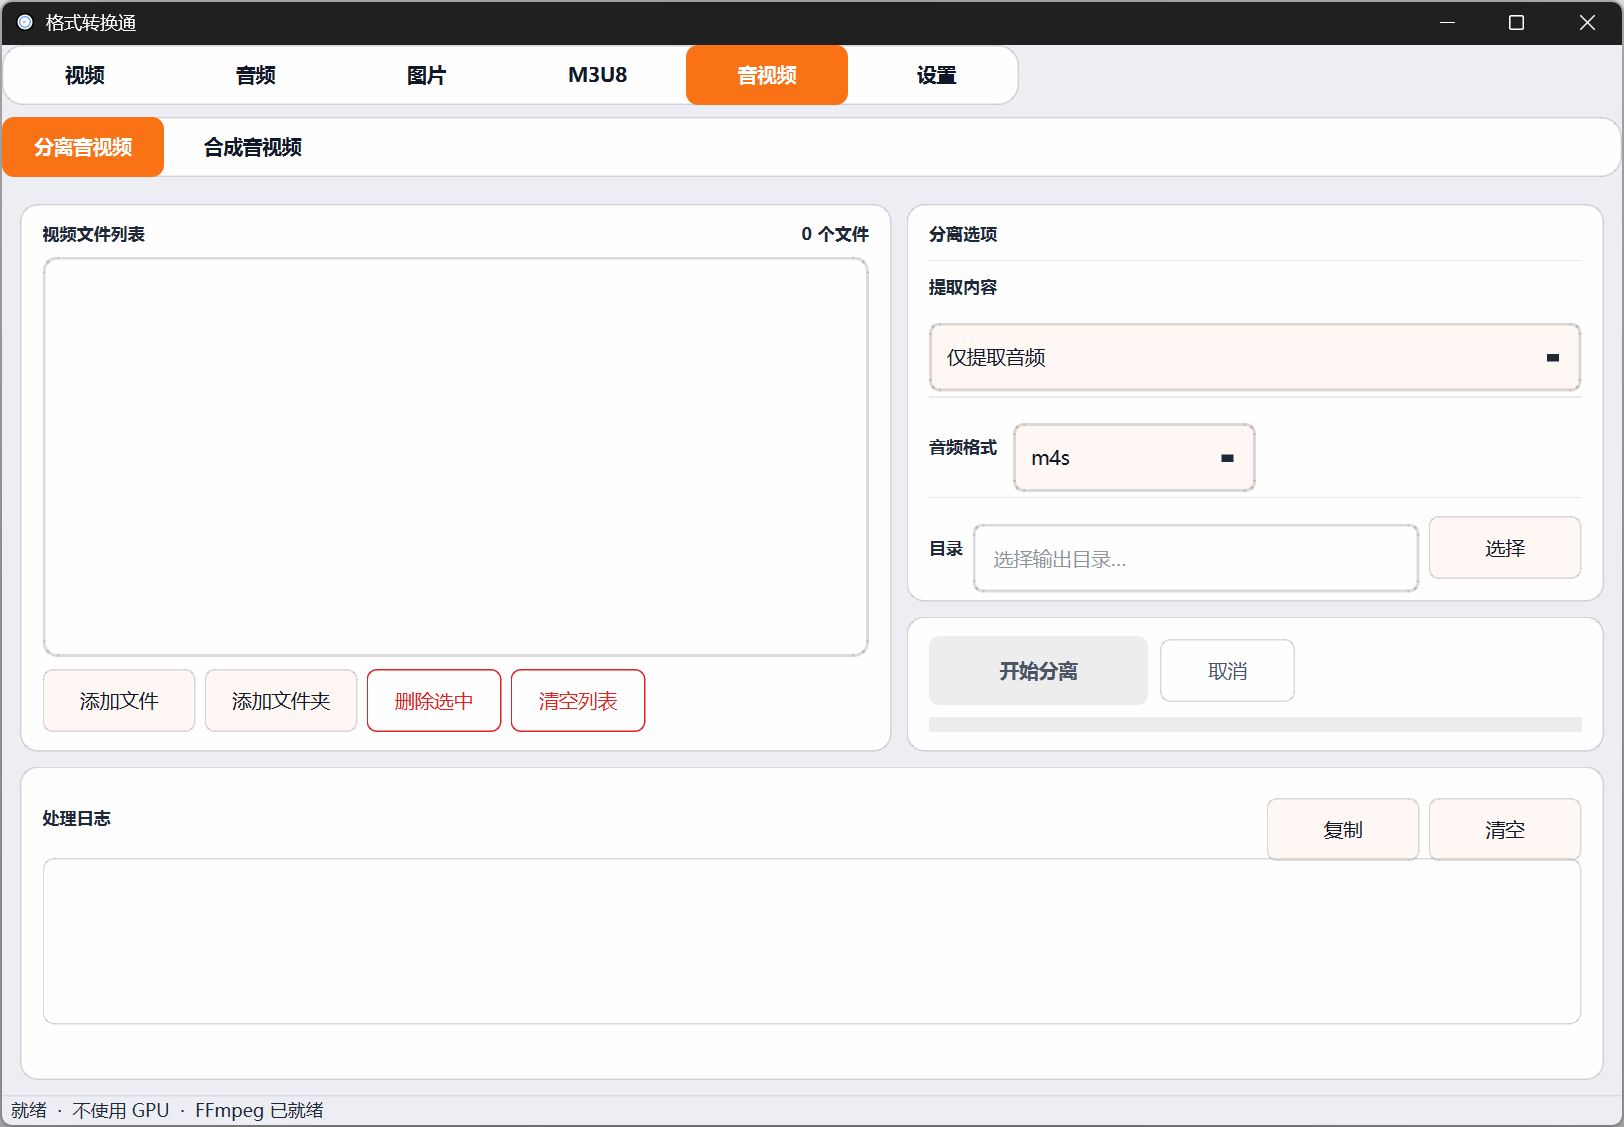
Task: Switch to 合成音视频 sub-tab
Action: click(x=253, y=147)
